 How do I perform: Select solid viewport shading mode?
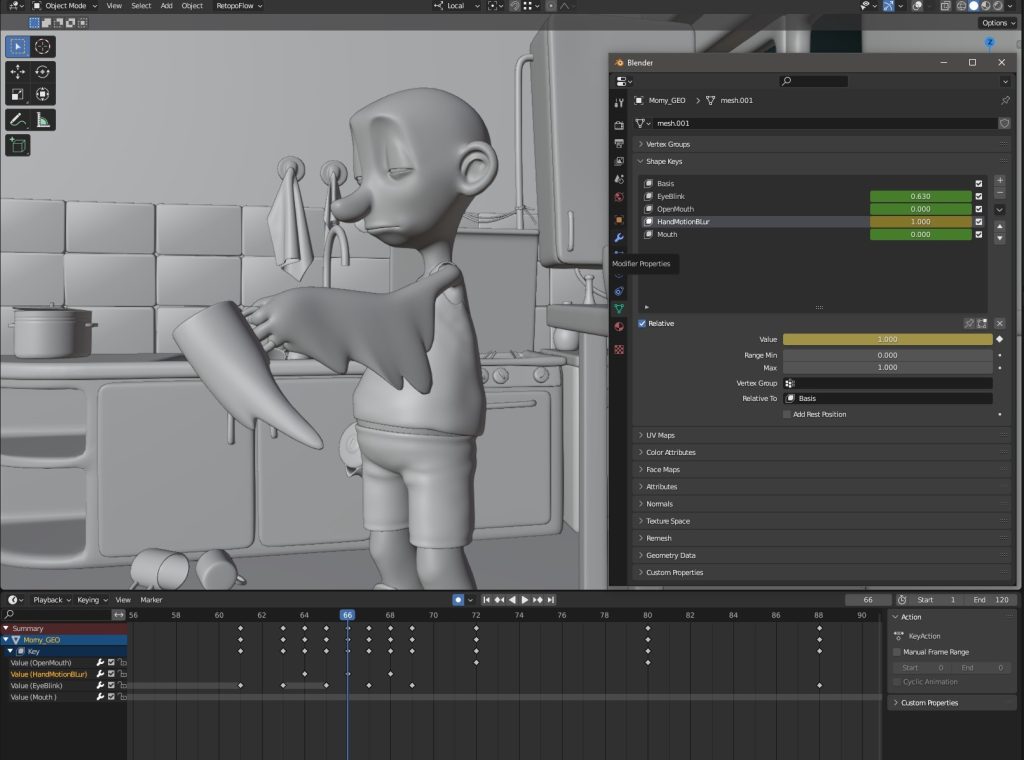coord(974,6)
